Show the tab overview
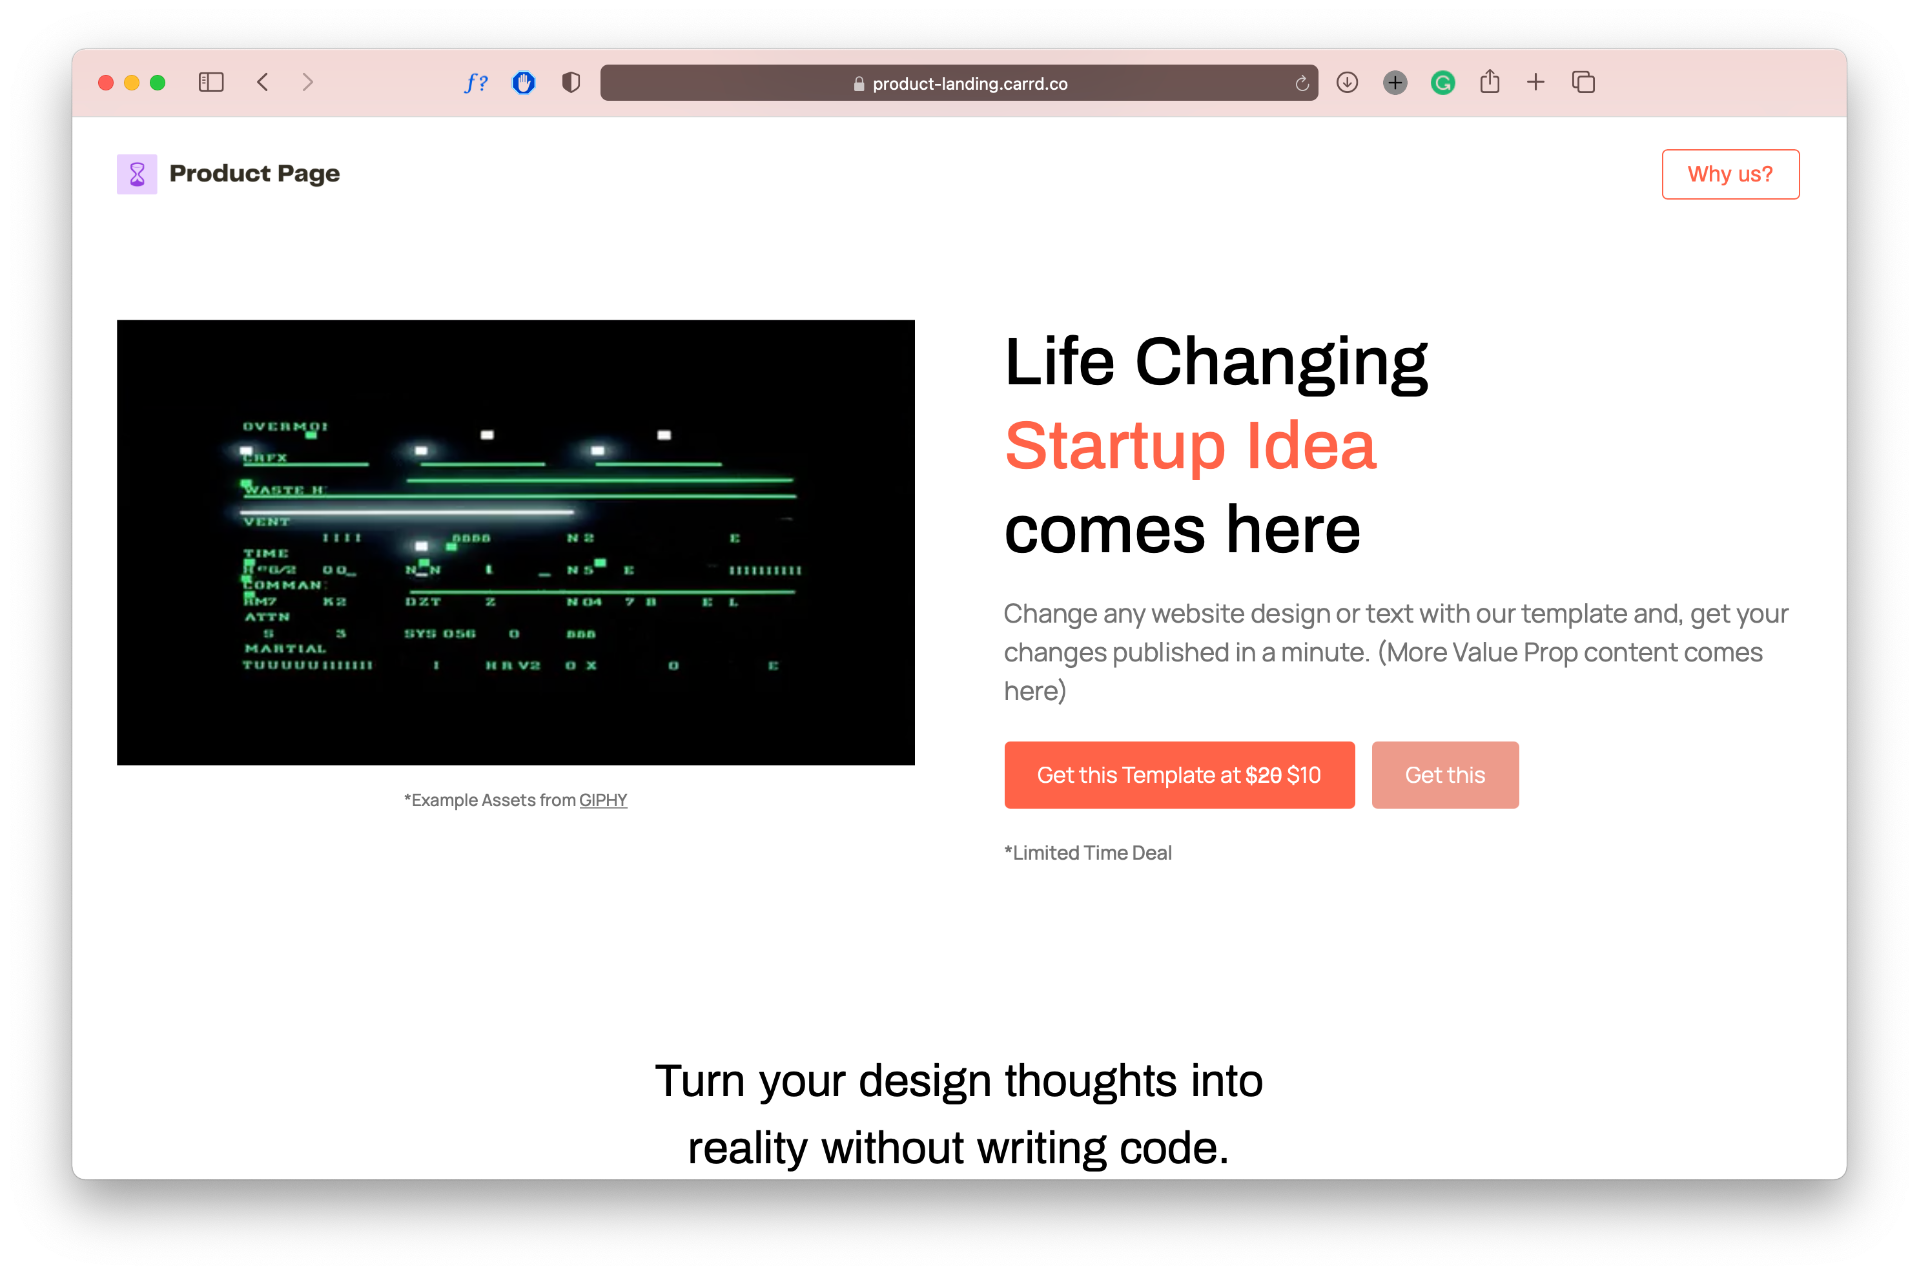Screen dimensions: 1919x1275 pos(1583,83)
